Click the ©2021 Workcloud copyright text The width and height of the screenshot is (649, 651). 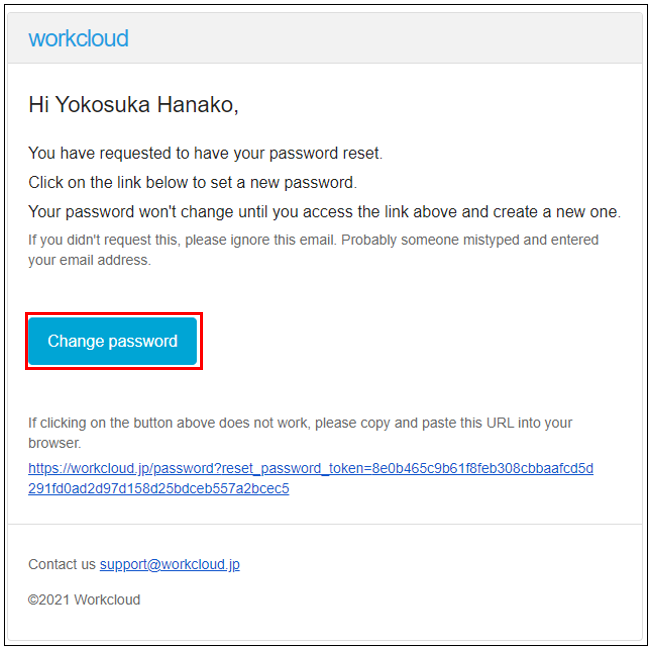(84, 600)
